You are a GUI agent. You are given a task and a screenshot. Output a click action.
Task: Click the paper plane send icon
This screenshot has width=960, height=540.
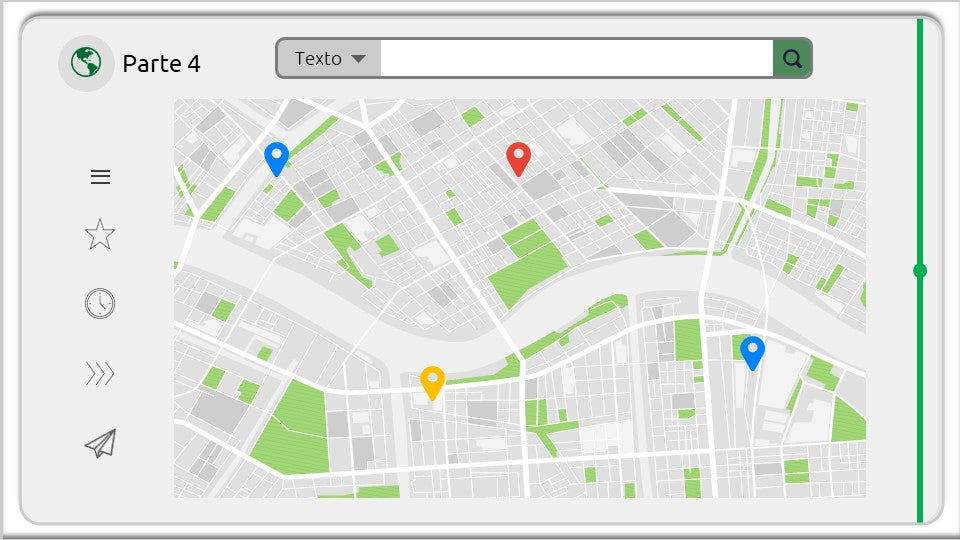click(x=100, y=444)
